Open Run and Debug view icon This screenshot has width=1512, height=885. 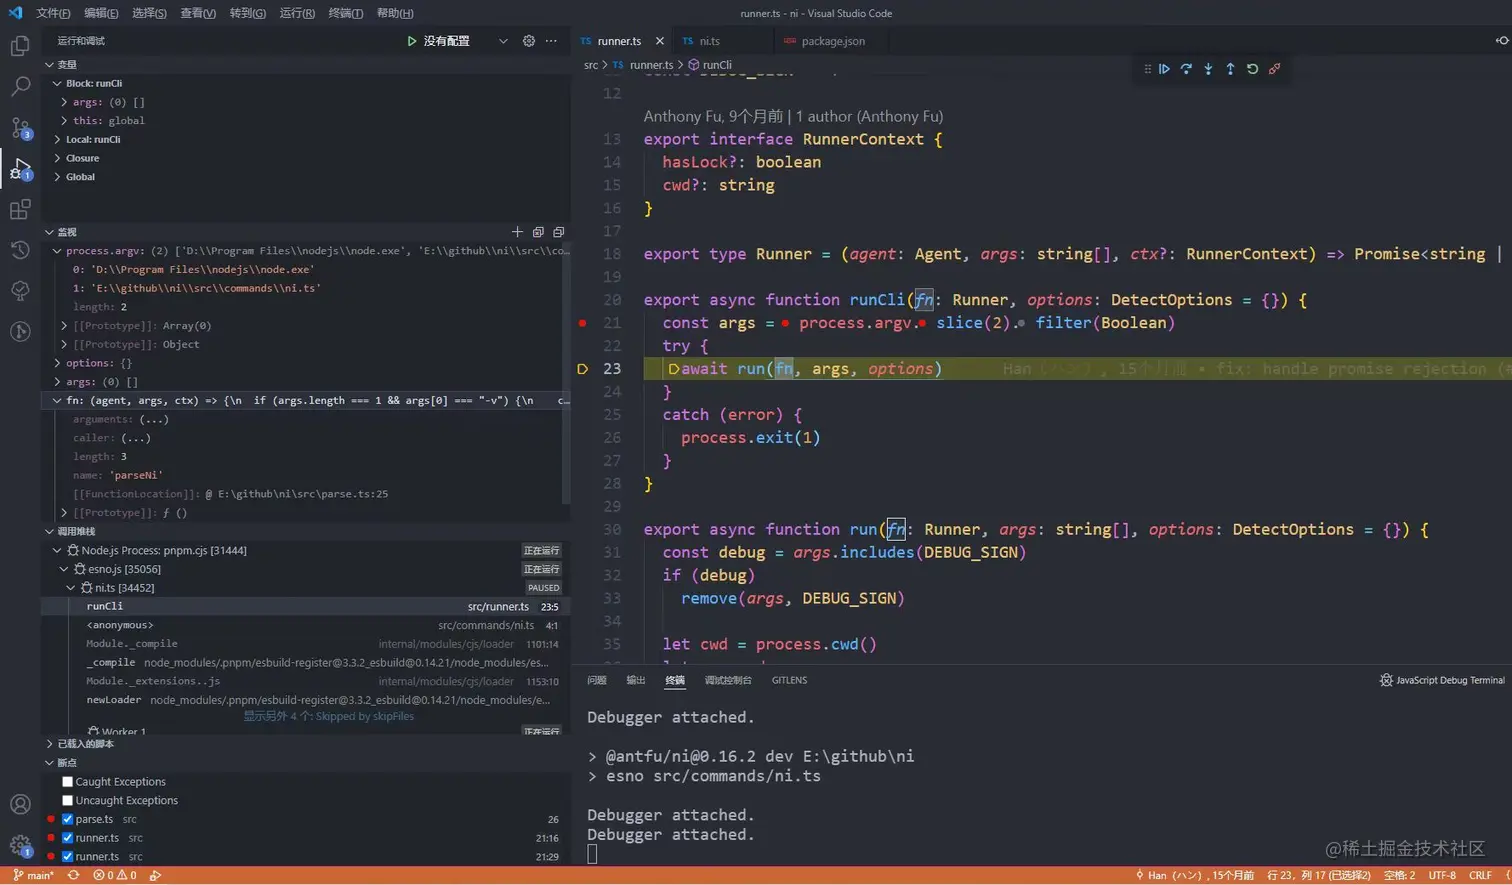point(20,169)
